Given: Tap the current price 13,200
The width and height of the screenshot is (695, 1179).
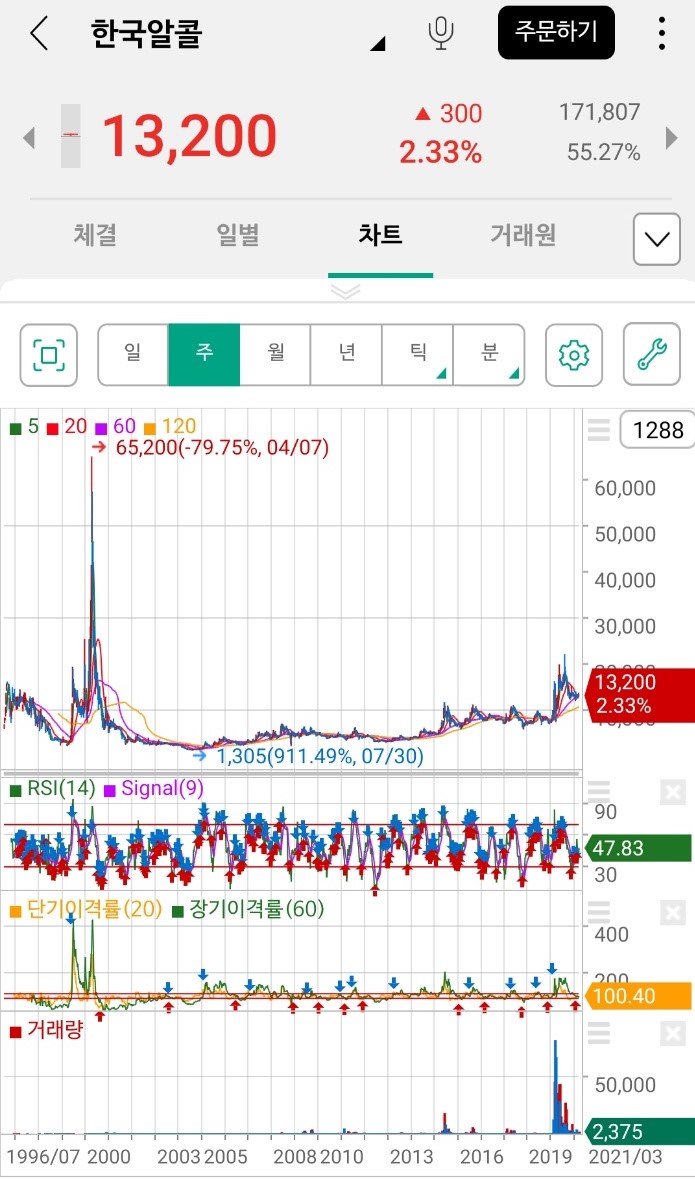Looking at the screenshot, I should (x=189, y=136).
